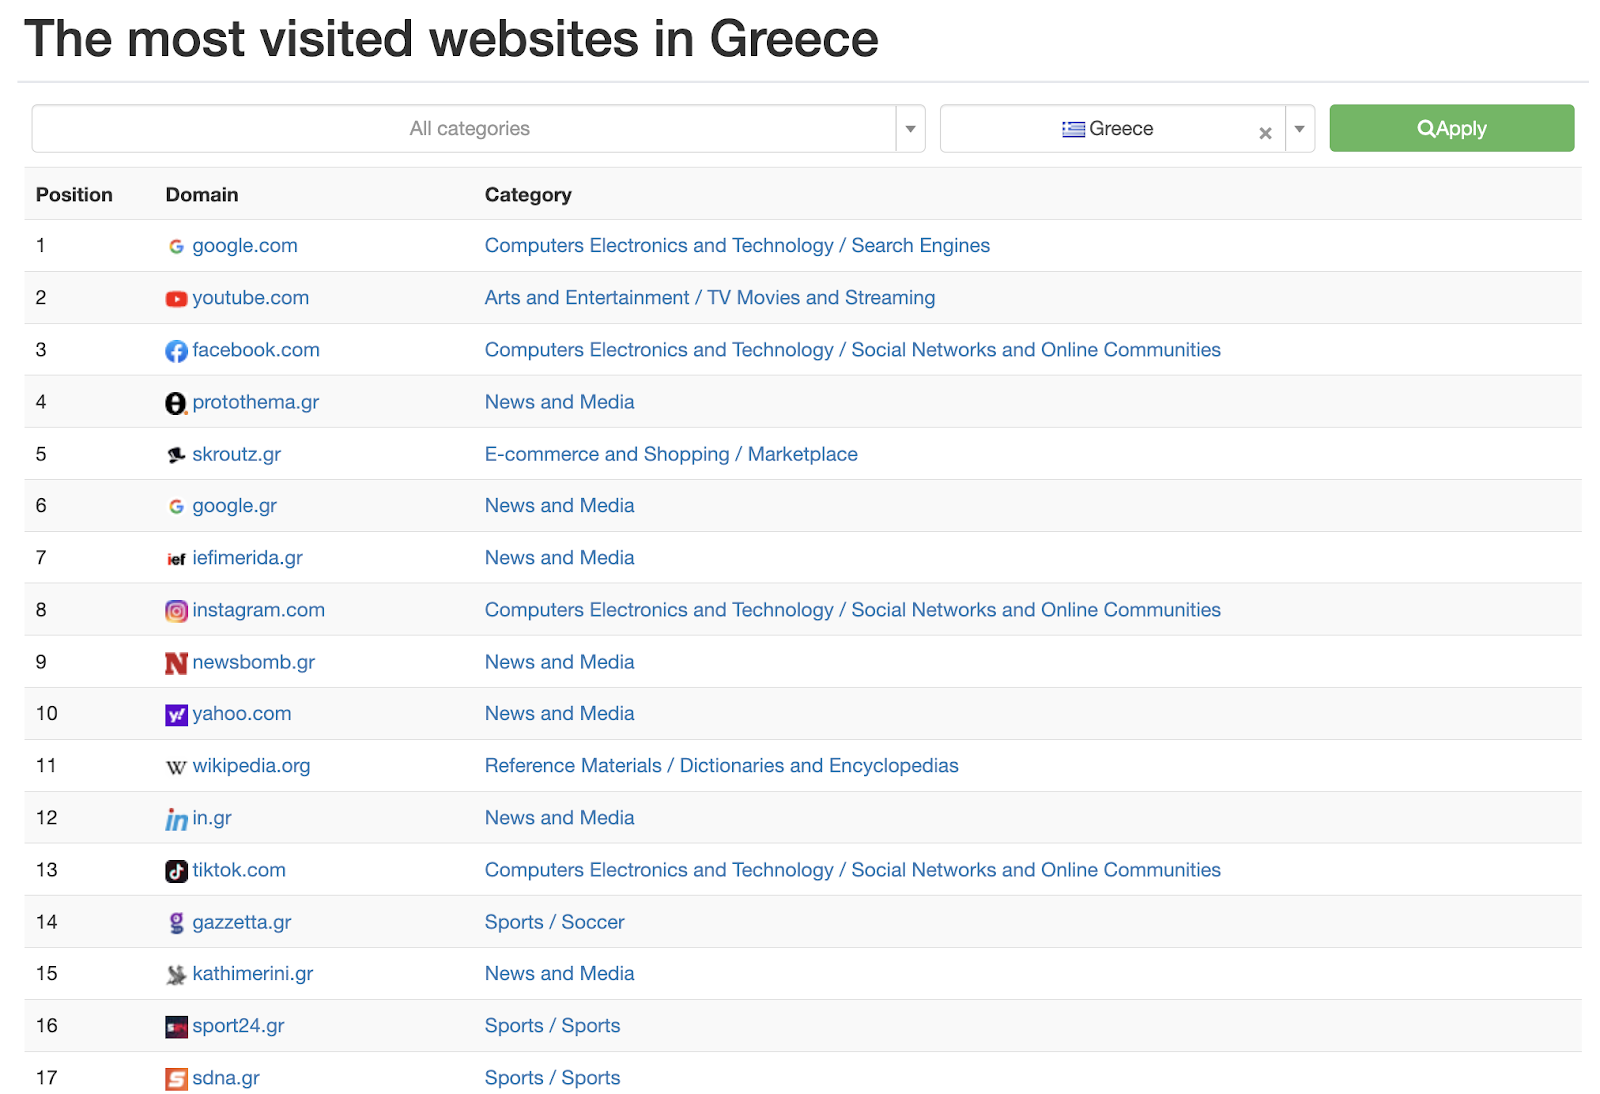Open the google.com domain link

click(245, 246)
